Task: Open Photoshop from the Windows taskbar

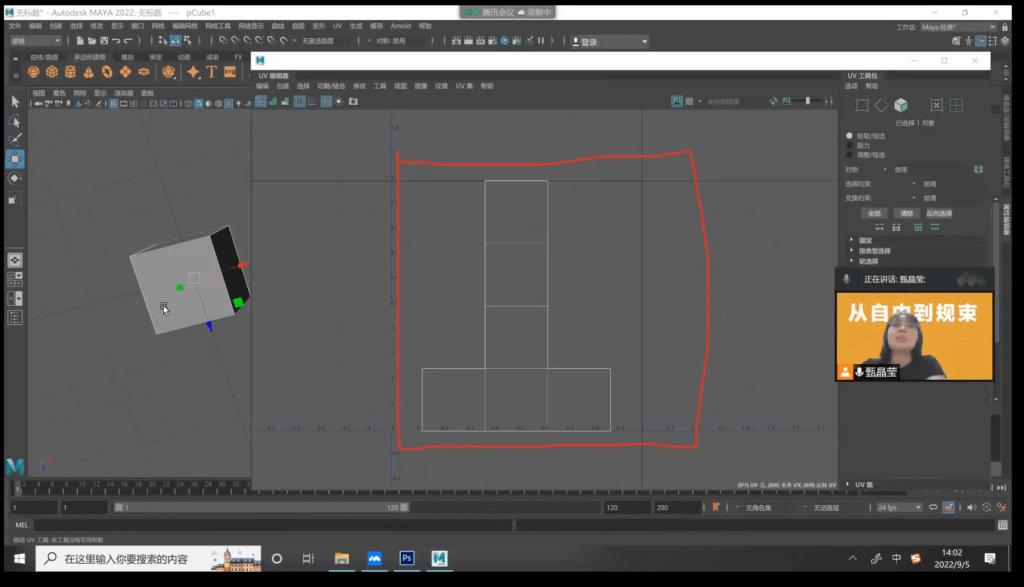Action: 407,558
